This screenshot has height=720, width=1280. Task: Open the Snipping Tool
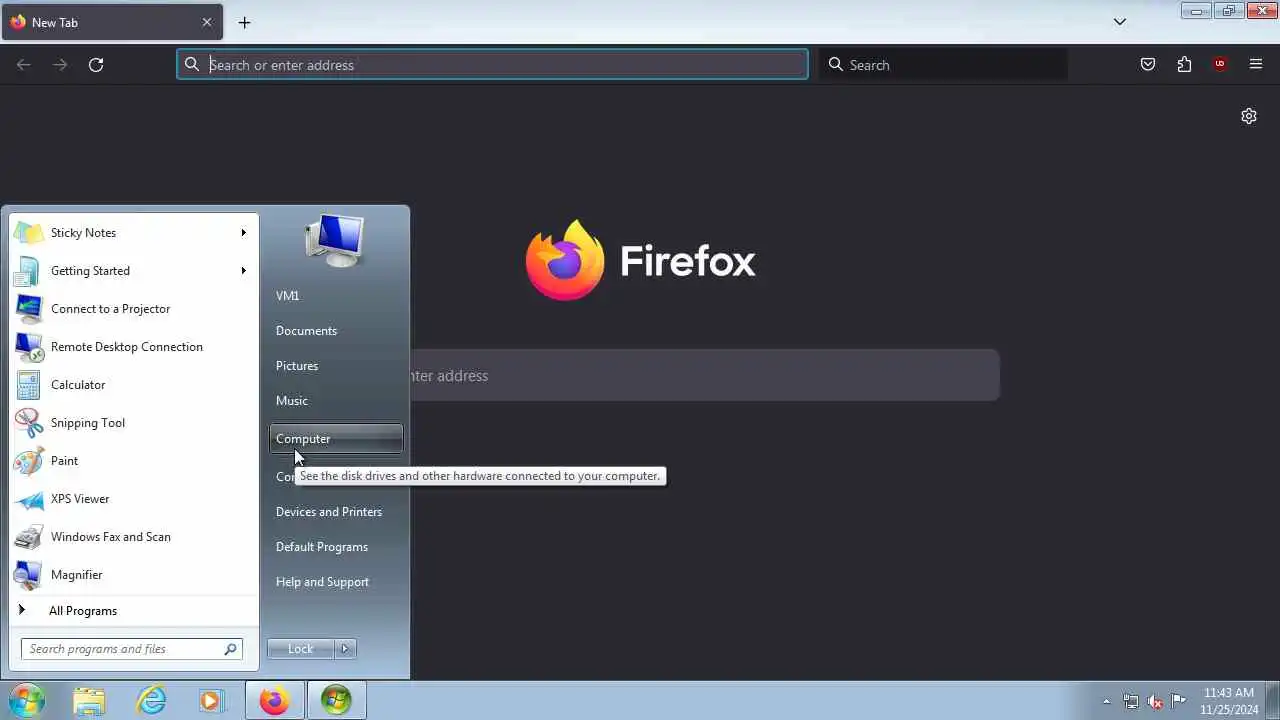click(134, 423)
